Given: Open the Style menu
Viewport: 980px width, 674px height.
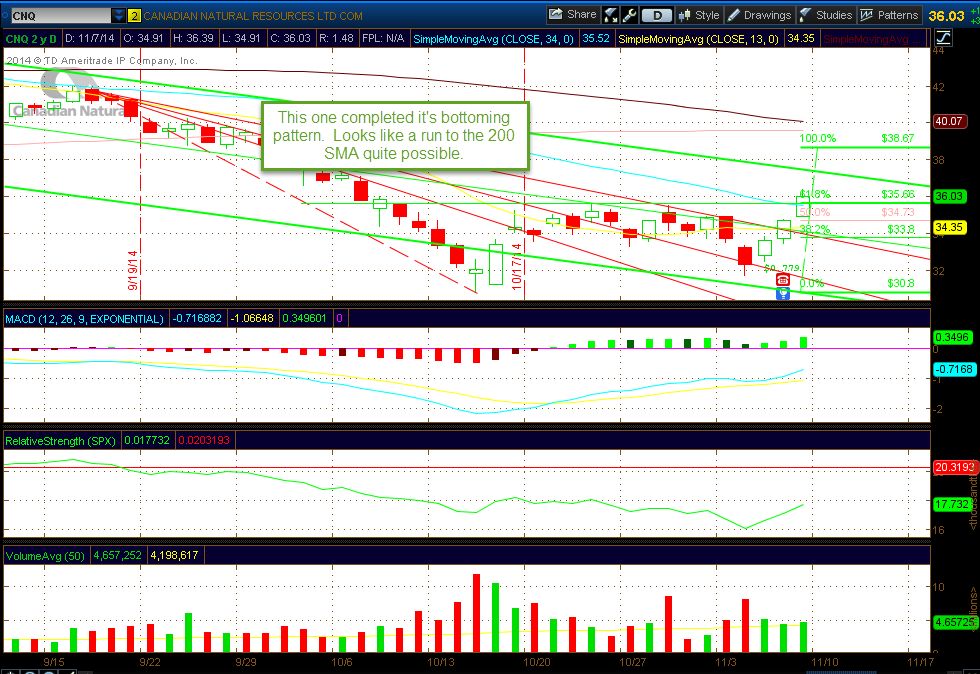Looking at the screenshot, I should 699,15.
